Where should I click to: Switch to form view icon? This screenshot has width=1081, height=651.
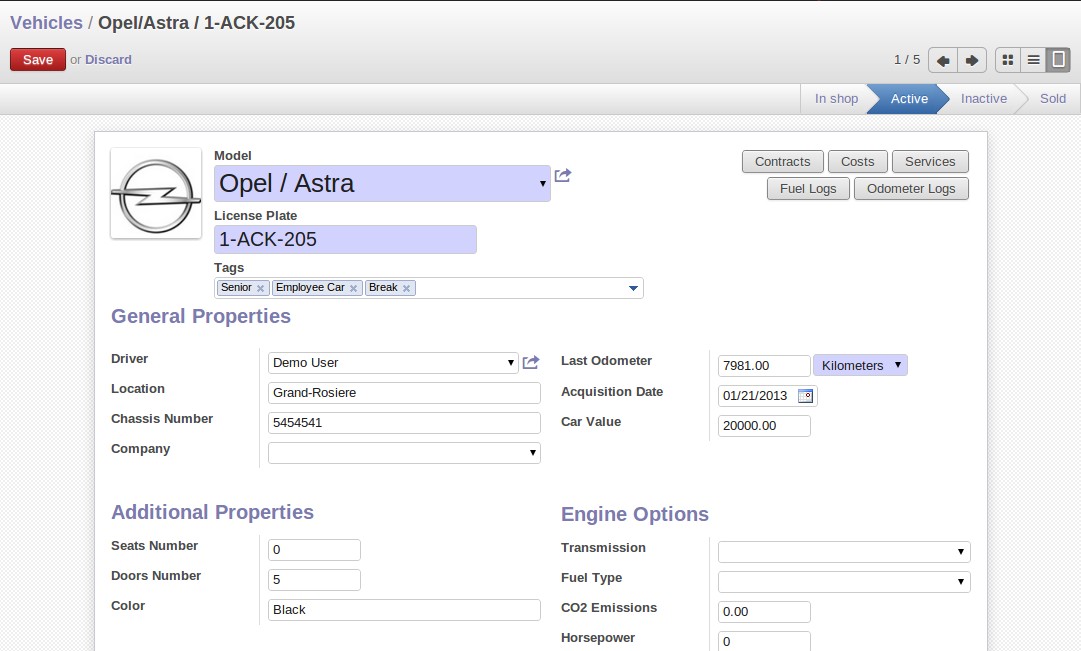coord(1058,60)
